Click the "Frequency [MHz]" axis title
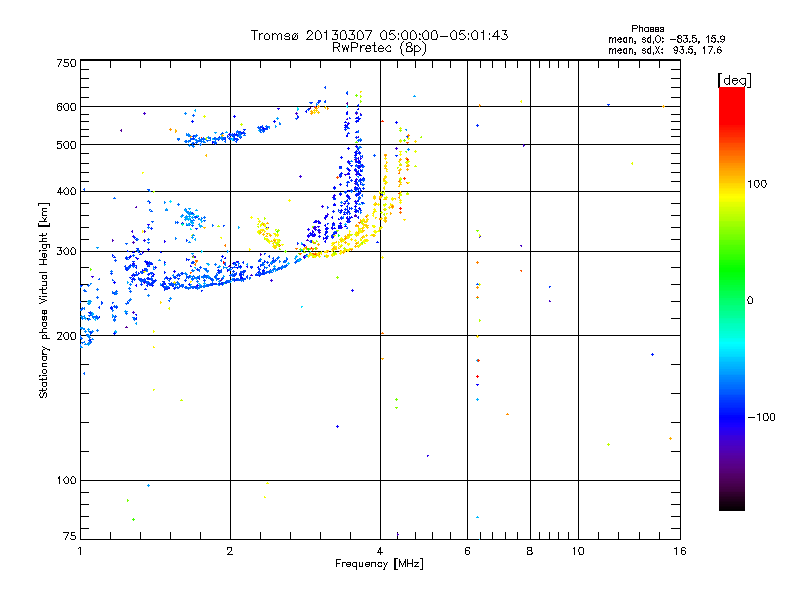 pos(379,564)
